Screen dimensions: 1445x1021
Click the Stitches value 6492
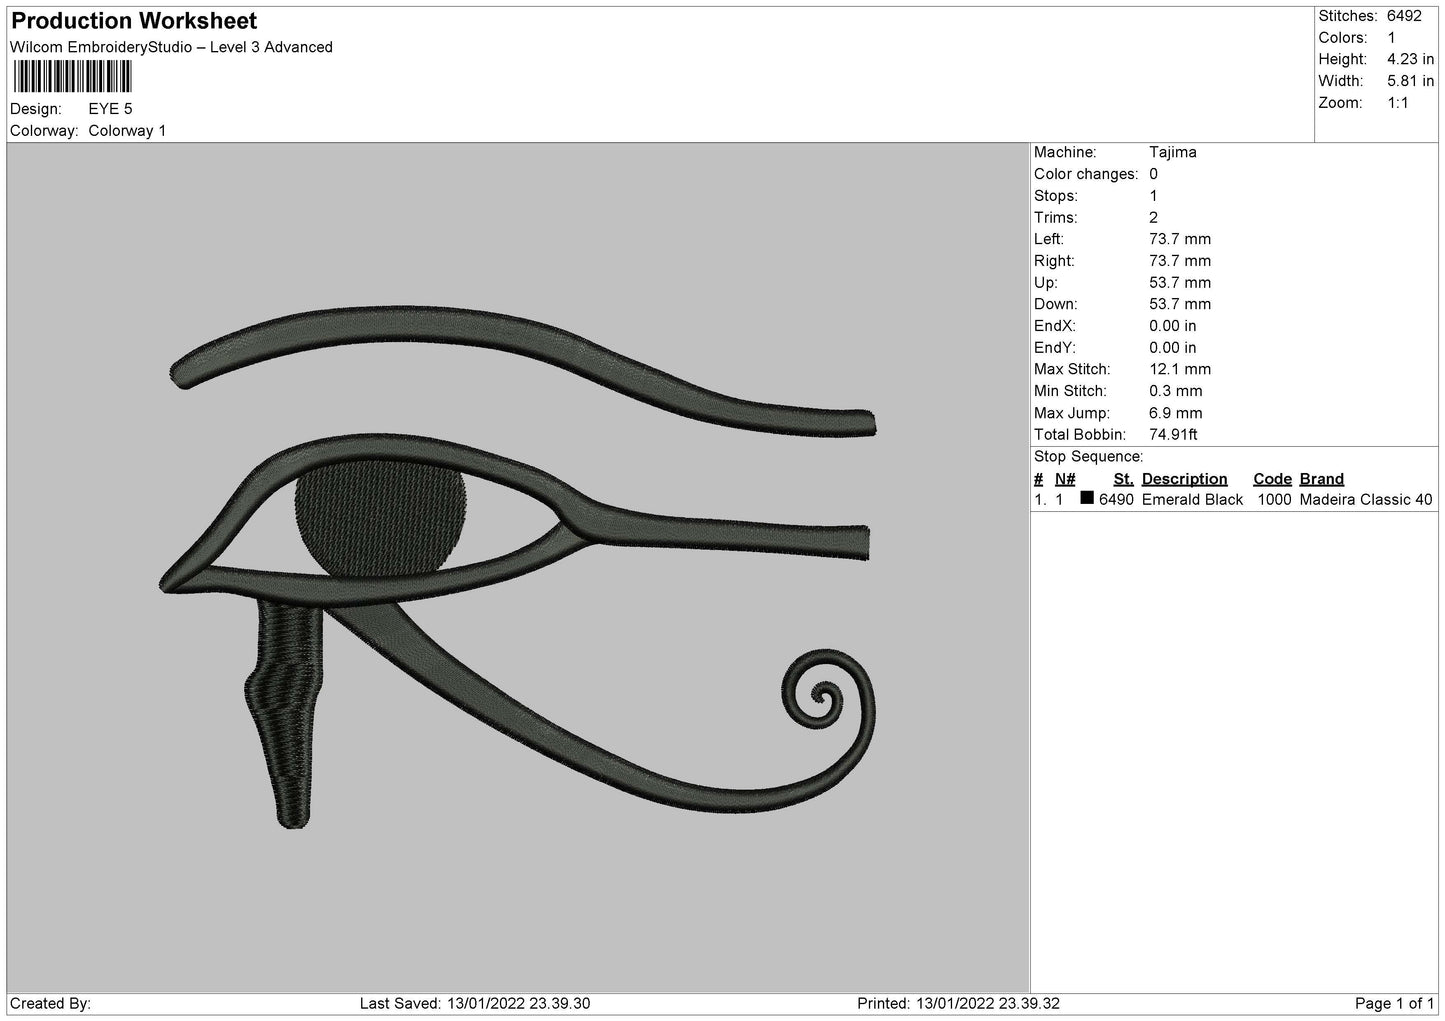click(x=1404, y=16)
